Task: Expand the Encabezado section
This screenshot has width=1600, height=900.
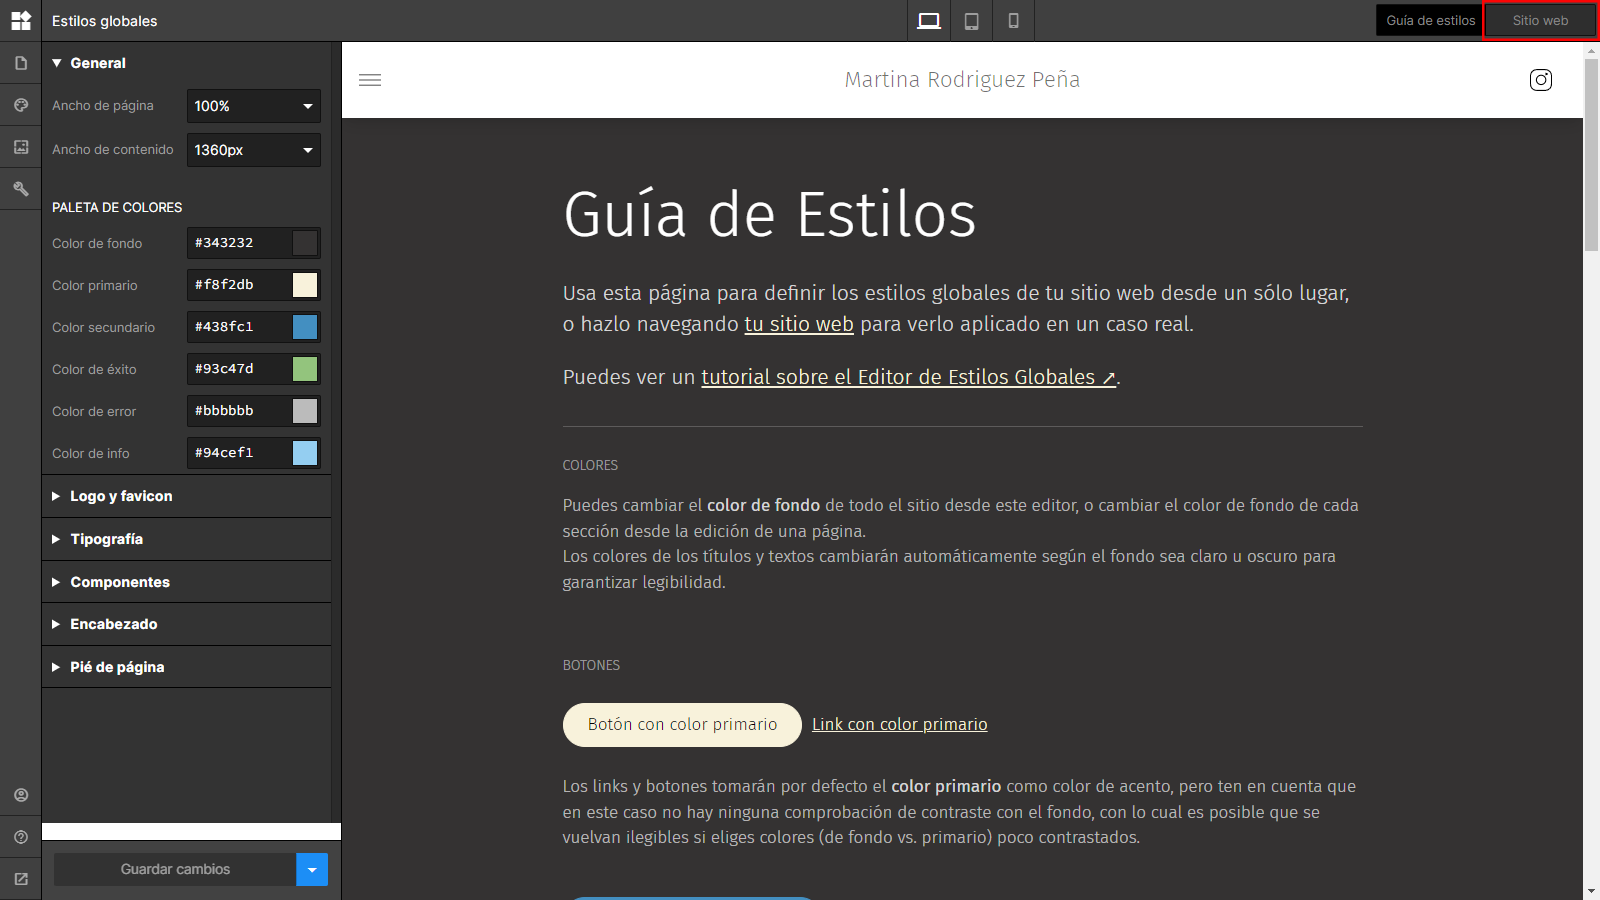Action: (x=186, y=624)
